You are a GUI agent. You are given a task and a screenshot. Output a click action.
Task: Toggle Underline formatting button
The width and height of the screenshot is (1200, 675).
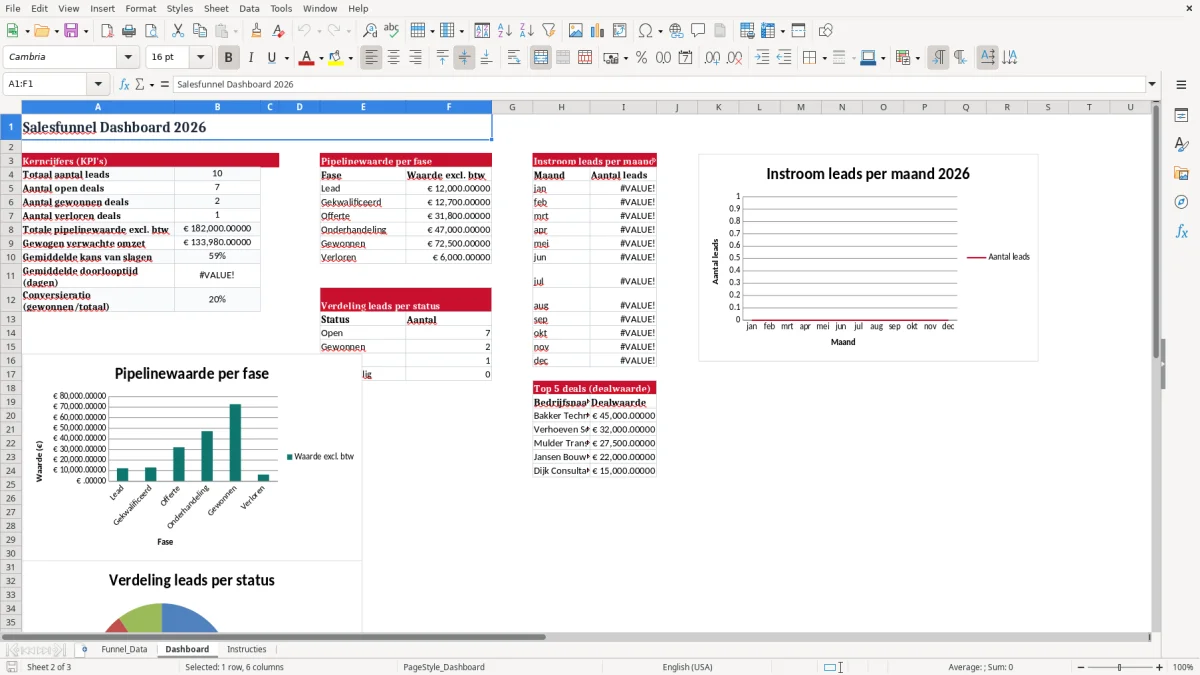point(272,58)
